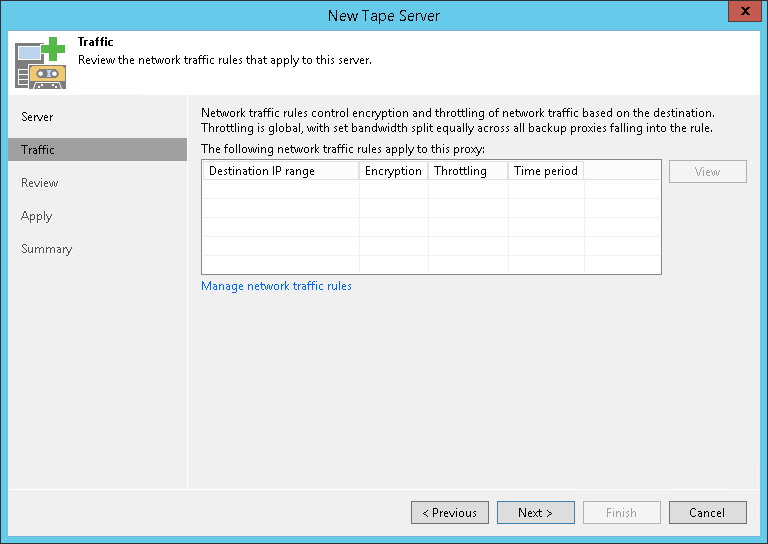Close the New Tape Server dialog
Screen dimensions: 768x544
pyautogui.click(x=741, y=15)
